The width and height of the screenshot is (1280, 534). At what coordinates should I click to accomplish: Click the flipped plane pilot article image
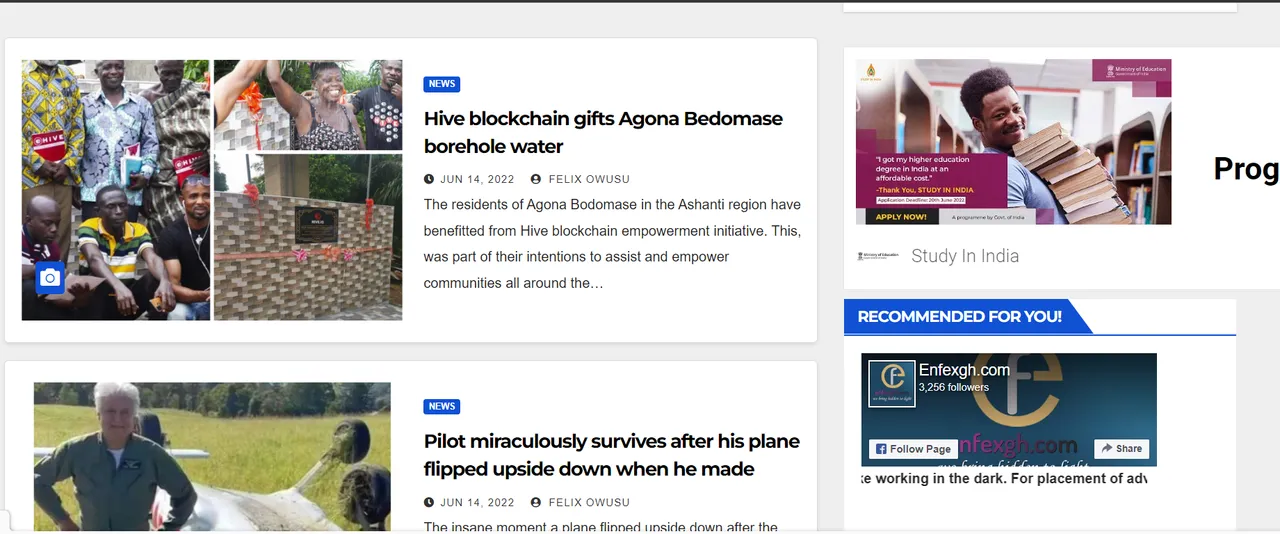point(212,456)
